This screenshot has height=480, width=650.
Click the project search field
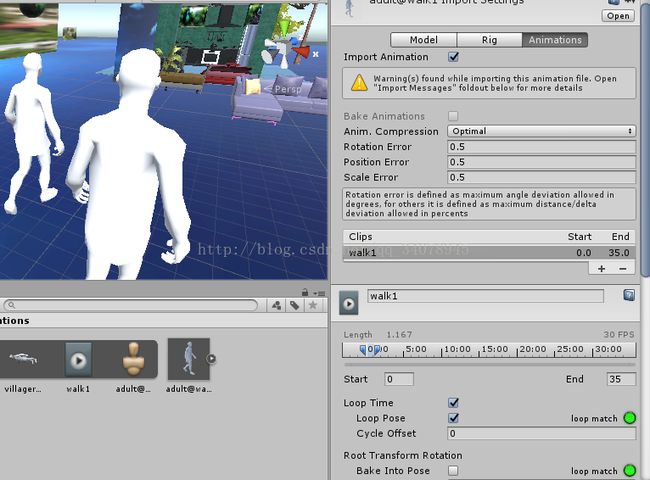[x=131, y=305]
